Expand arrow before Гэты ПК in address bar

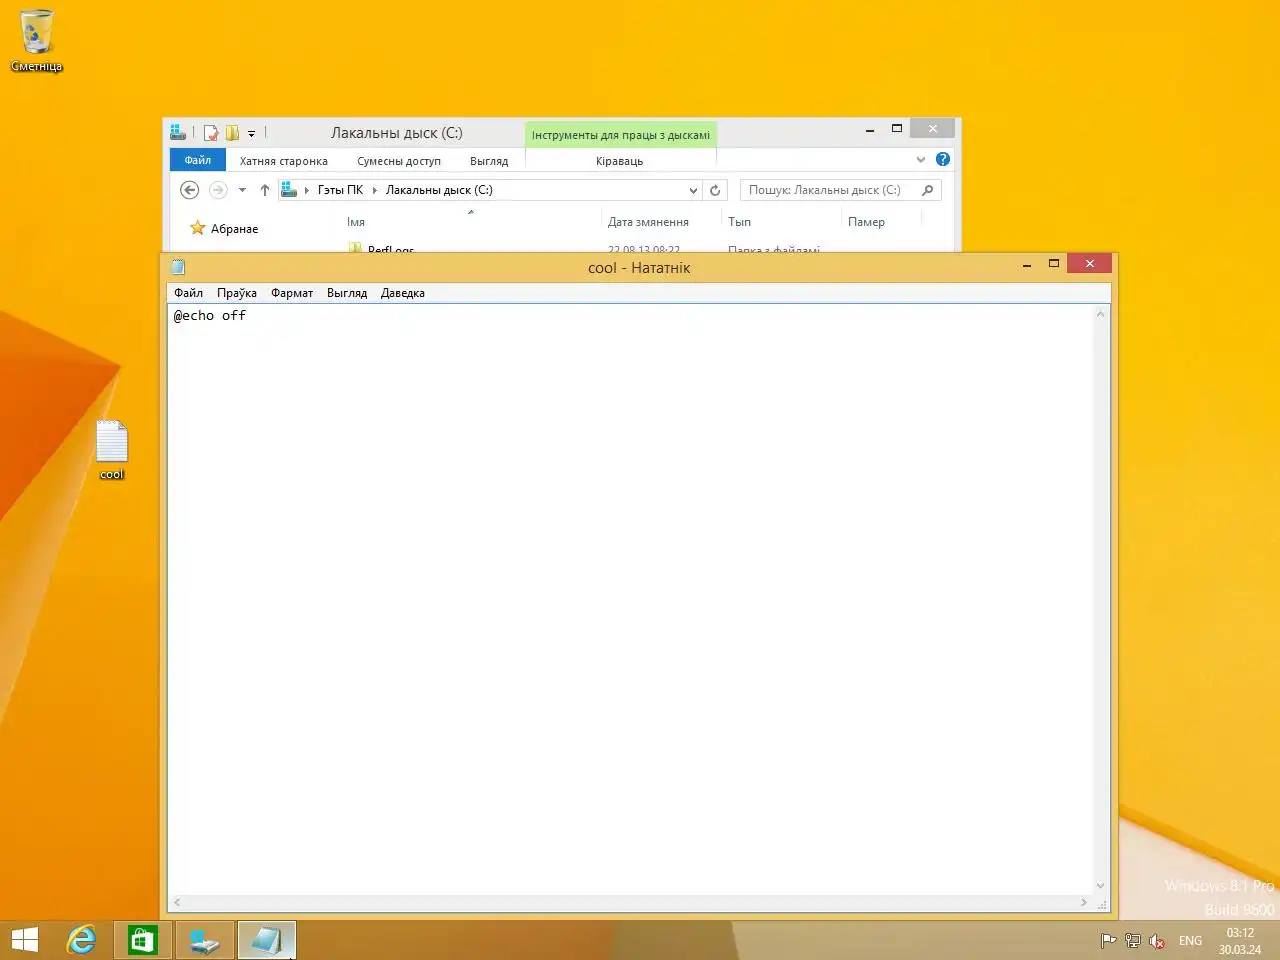307,190
